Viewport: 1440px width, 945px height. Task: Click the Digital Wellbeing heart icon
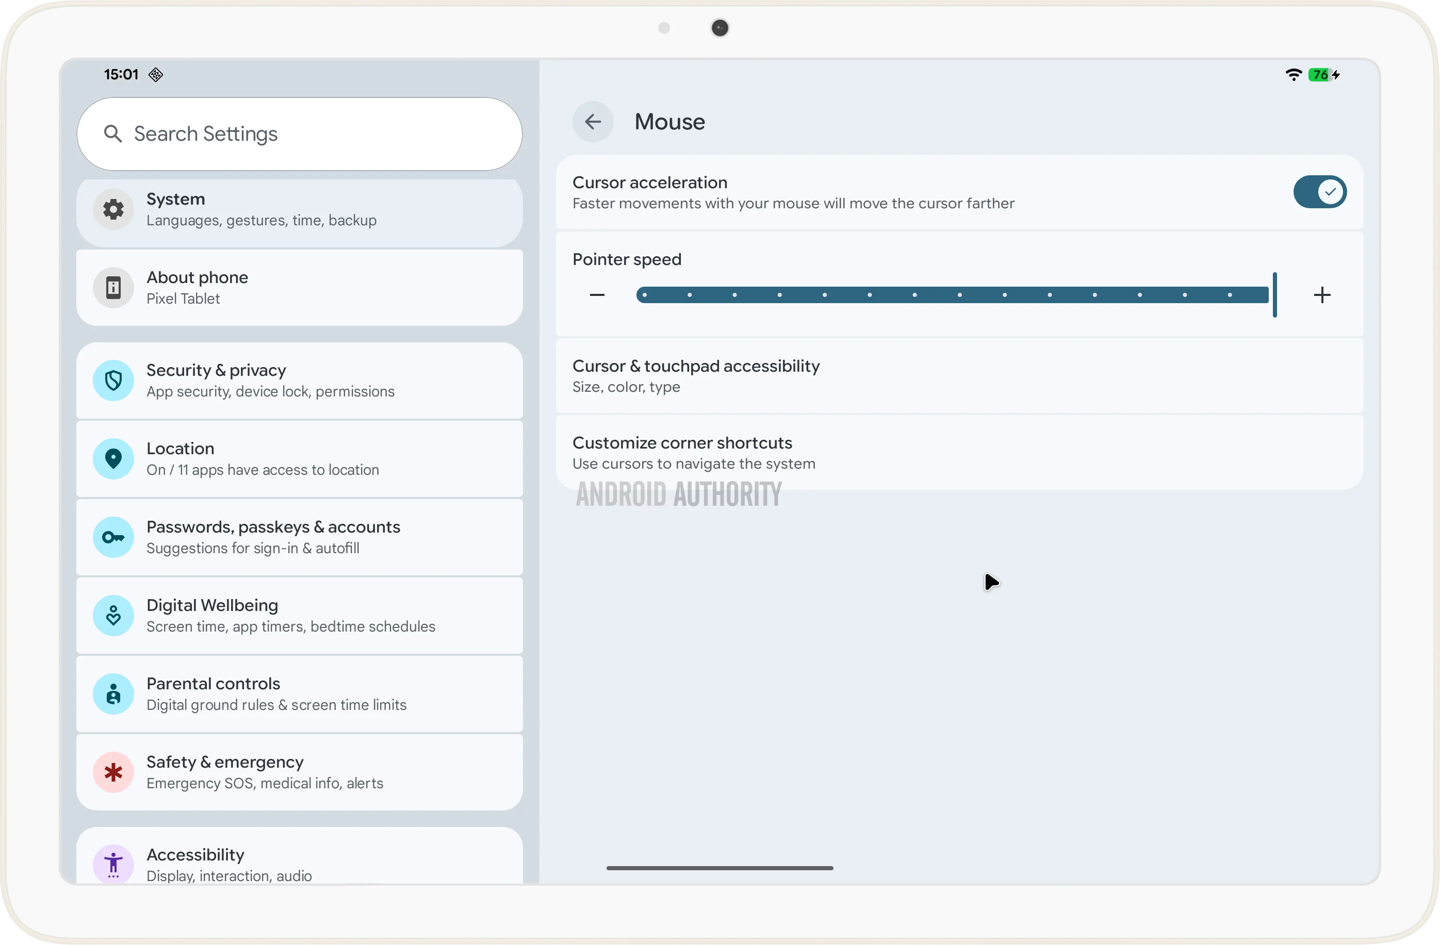tap(114, 616)
